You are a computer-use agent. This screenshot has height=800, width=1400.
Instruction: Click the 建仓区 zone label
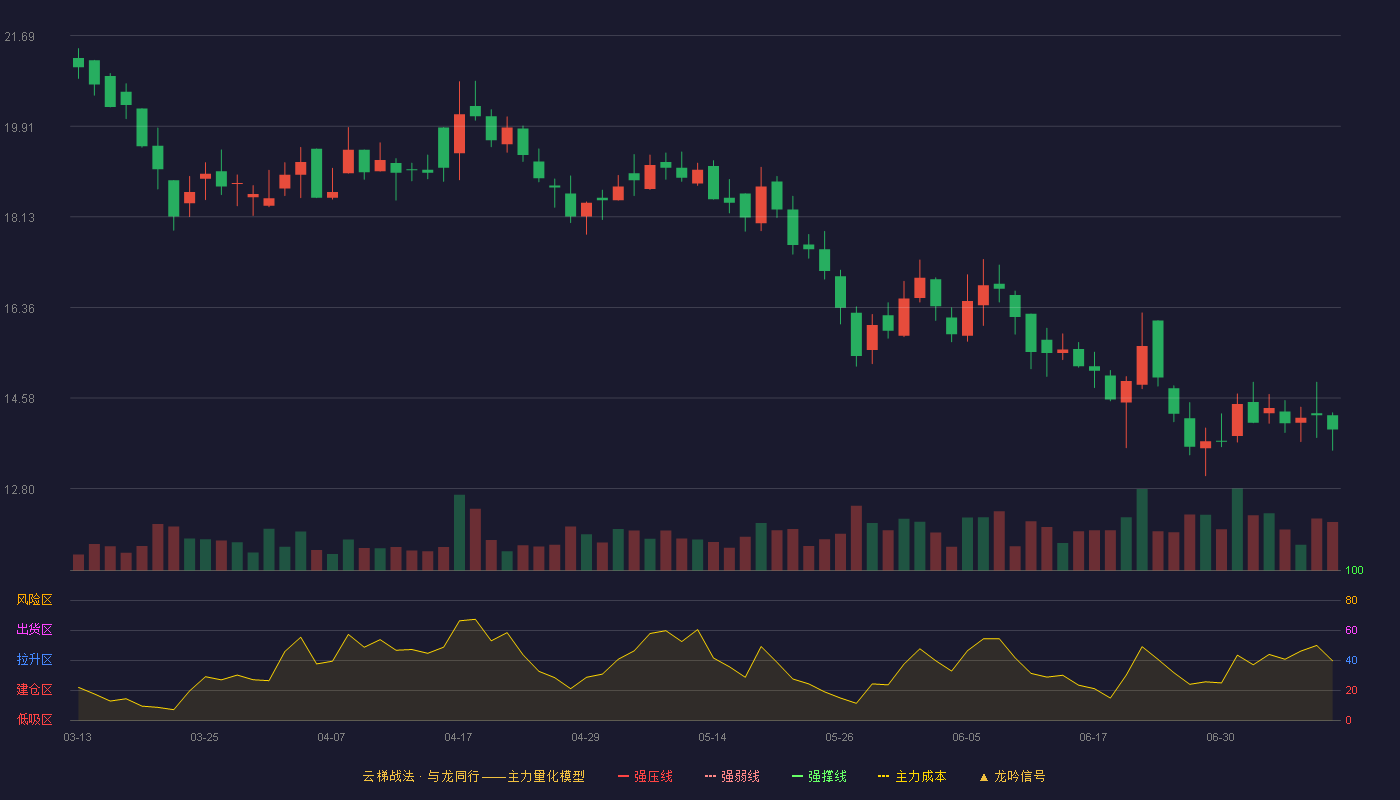(x=34, y=690)
